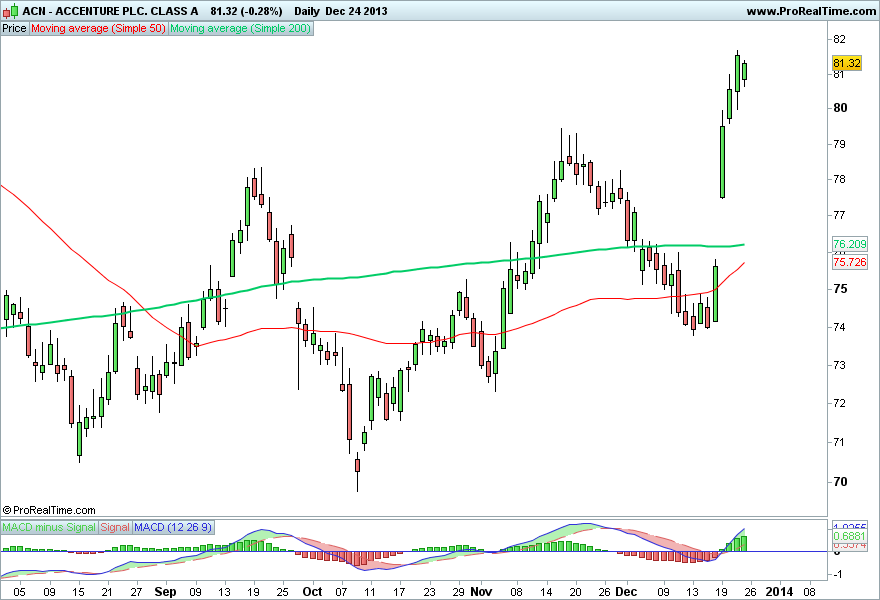Click the 2014 label on the date axis
Viewport: 880px width, 600px height.
click(x=780, y=592)
